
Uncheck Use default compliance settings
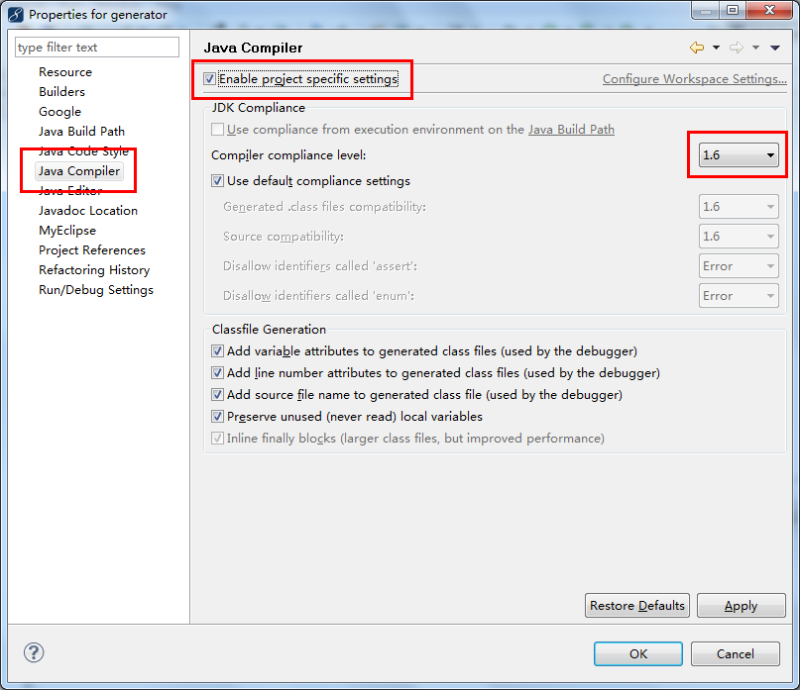tap(218, 181)
